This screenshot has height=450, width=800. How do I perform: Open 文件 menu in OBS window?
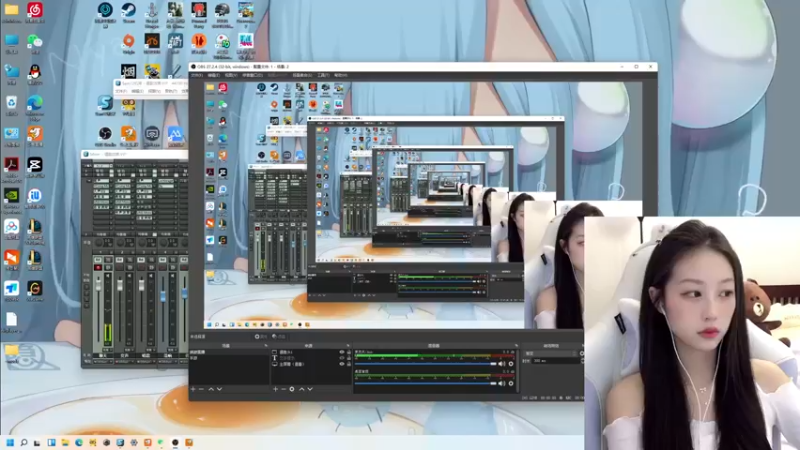click(196, 75)
